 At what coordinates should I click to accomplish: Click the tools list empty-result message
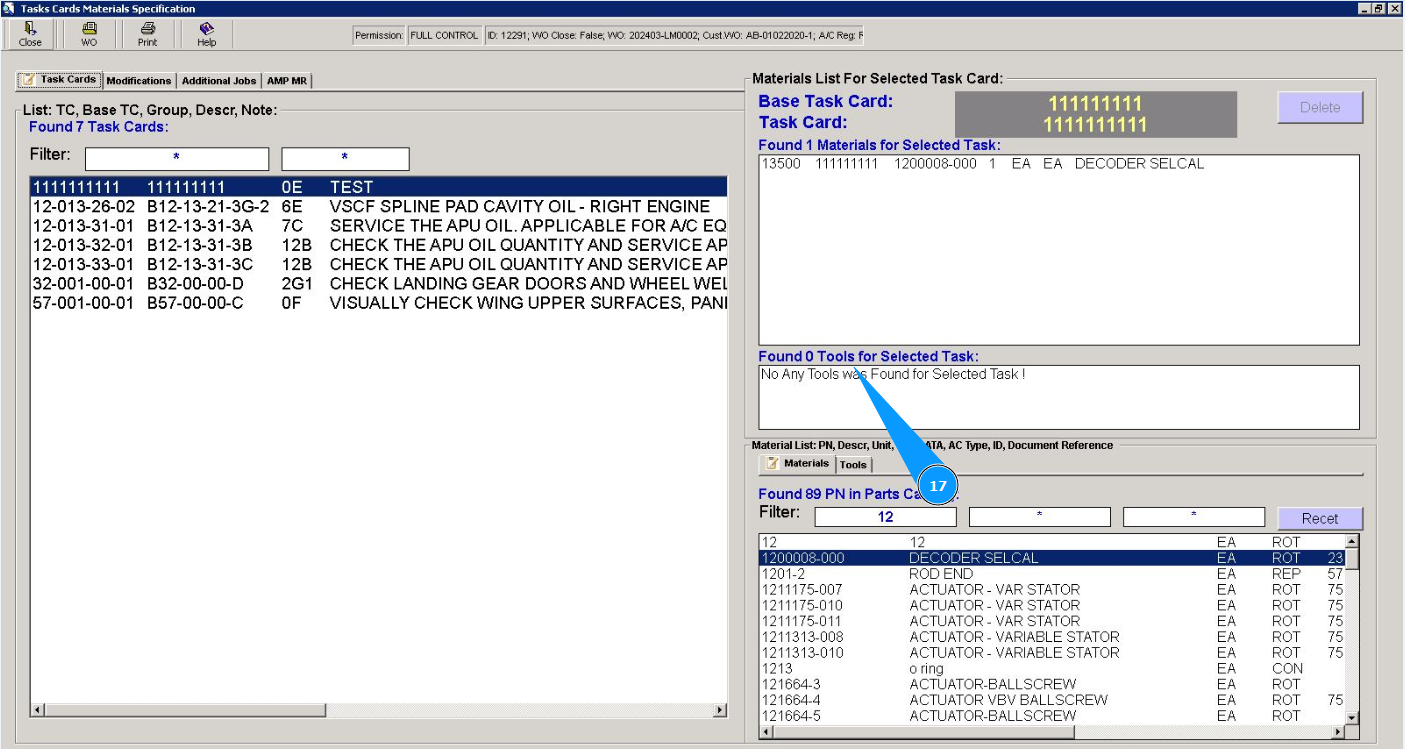pyautogui.click(x=893, y=374)
